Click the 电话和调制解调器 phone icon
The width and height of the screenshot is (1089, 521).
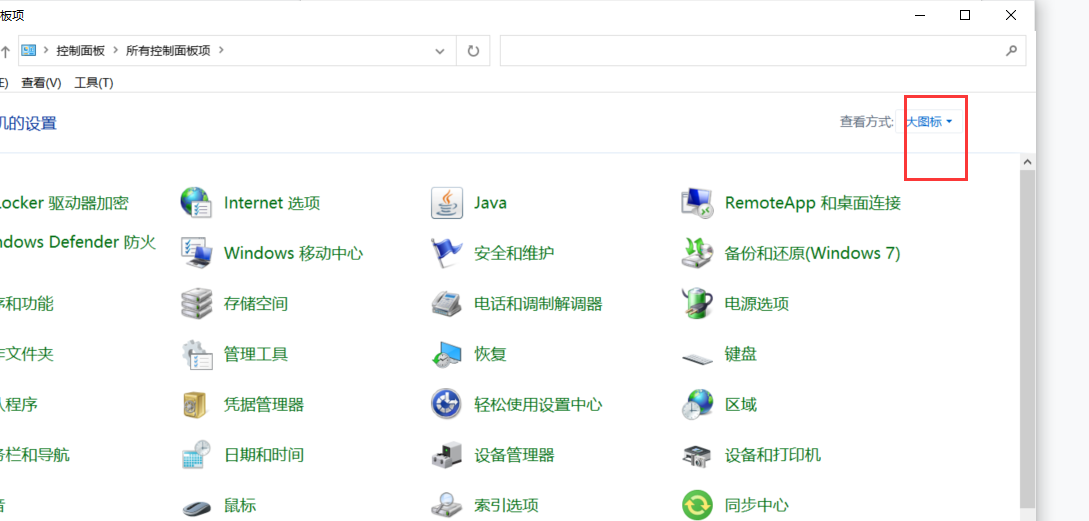click(x=447, y=304)
